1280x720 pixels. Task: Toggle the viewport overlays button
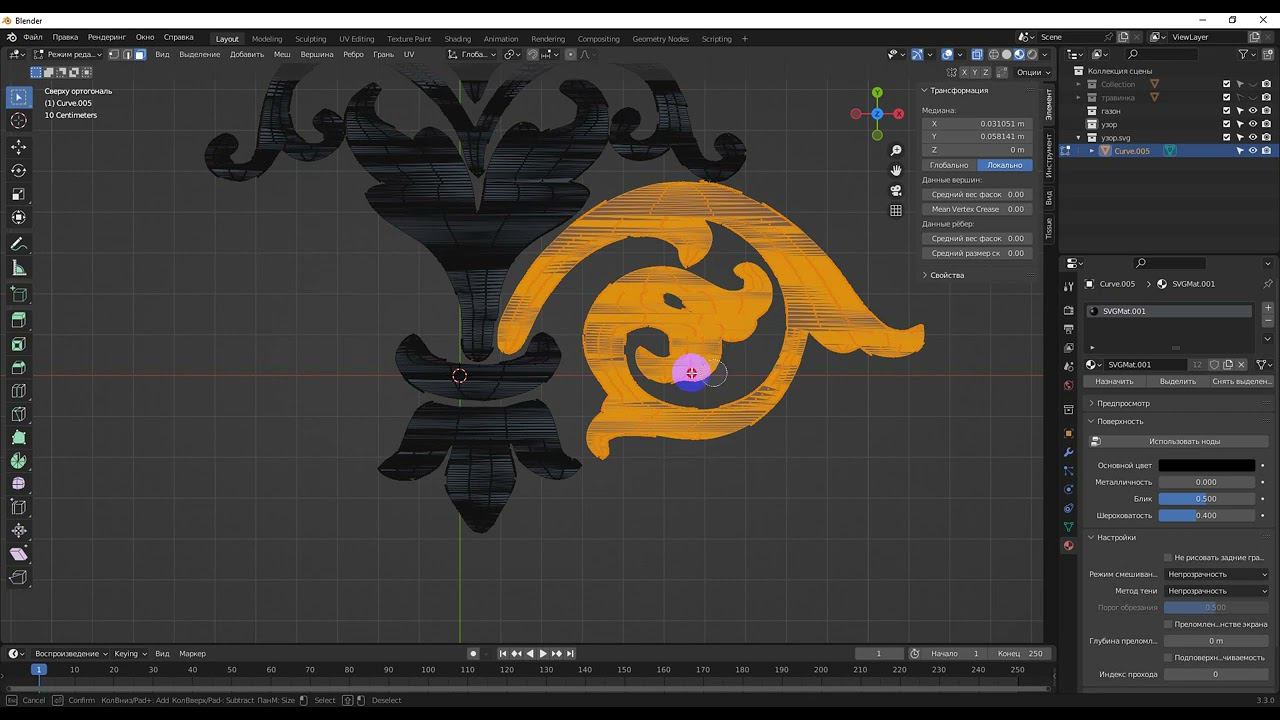[x=947, y=54]
